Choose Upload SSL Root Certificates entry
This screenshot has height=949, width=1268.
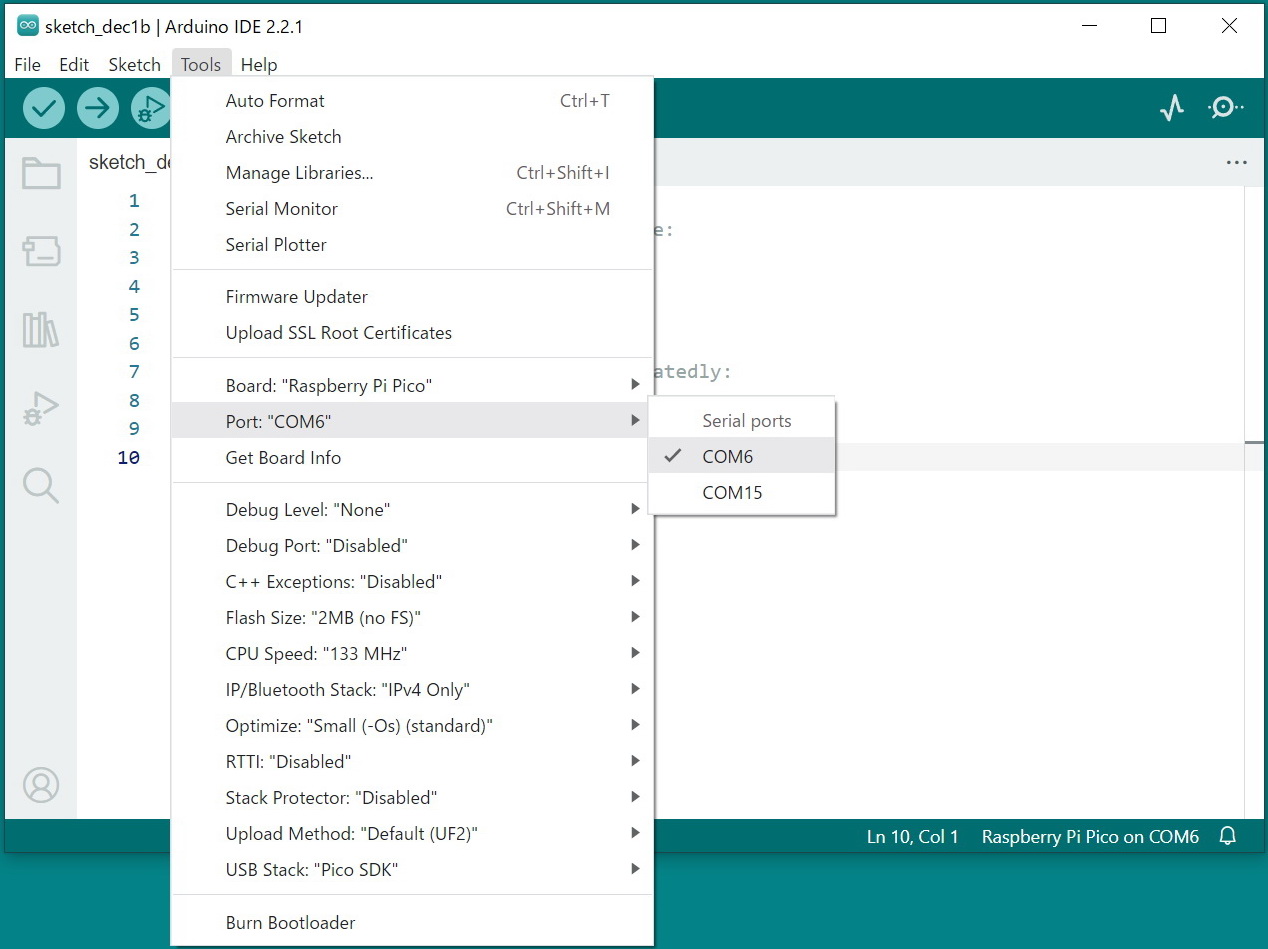[413, 332]
